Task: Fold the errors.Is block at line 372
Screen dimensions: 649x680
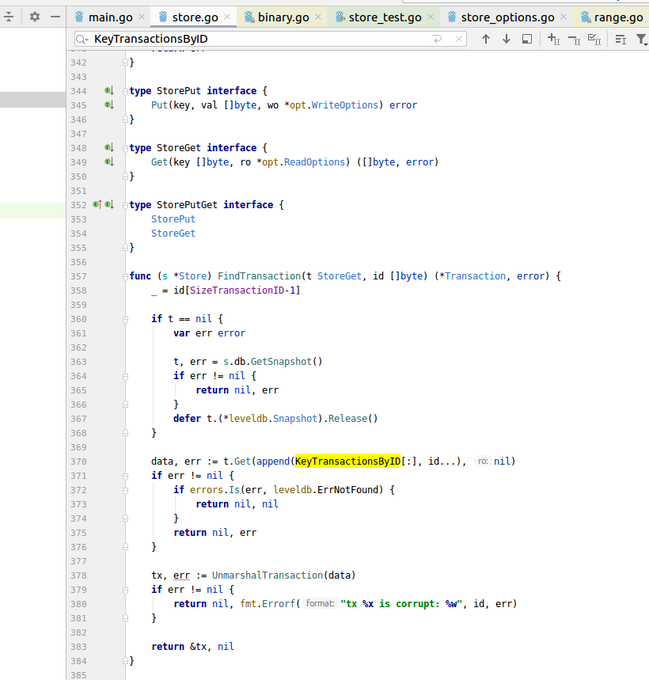Action: click(x=125, y=490)
